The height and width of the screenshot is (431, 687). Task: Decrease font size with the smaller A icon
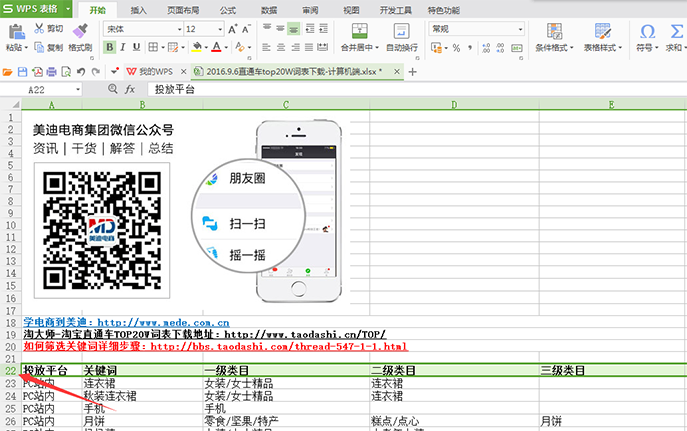[246, 29]
